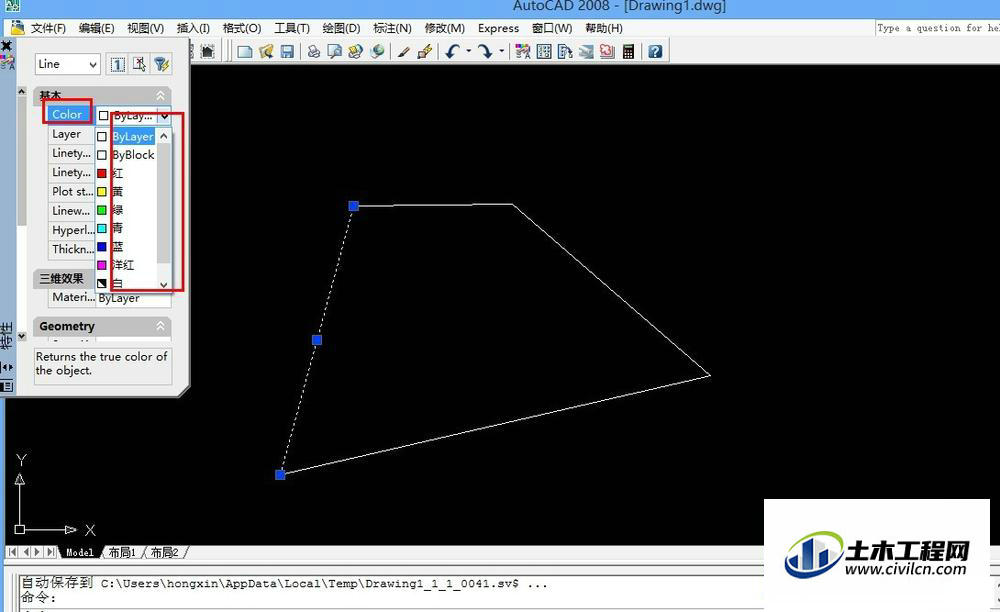Click the Color property label
The image size is (1000, 612).
tap(68, 114)
